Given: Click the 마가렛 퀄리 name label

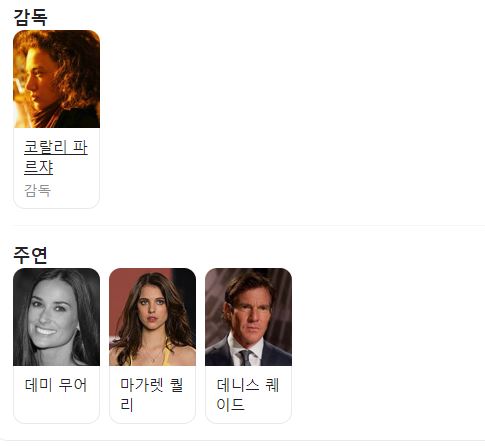Looking at the screenshot, I should pyautogui.click(x=152, y=395).
